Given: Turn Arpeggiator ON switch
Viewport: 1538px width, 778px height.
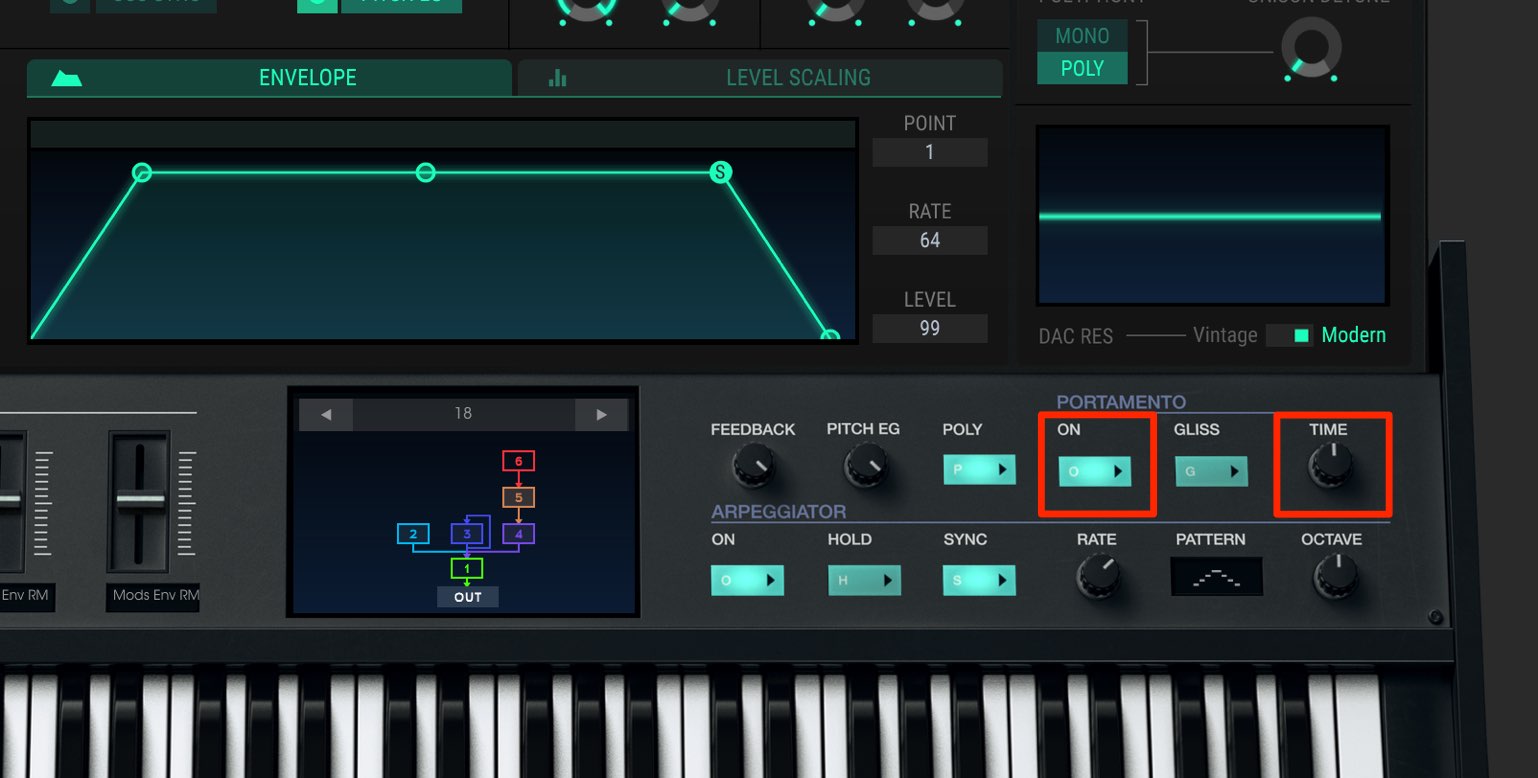Looking at the screenshot, I should coord(747,580).
